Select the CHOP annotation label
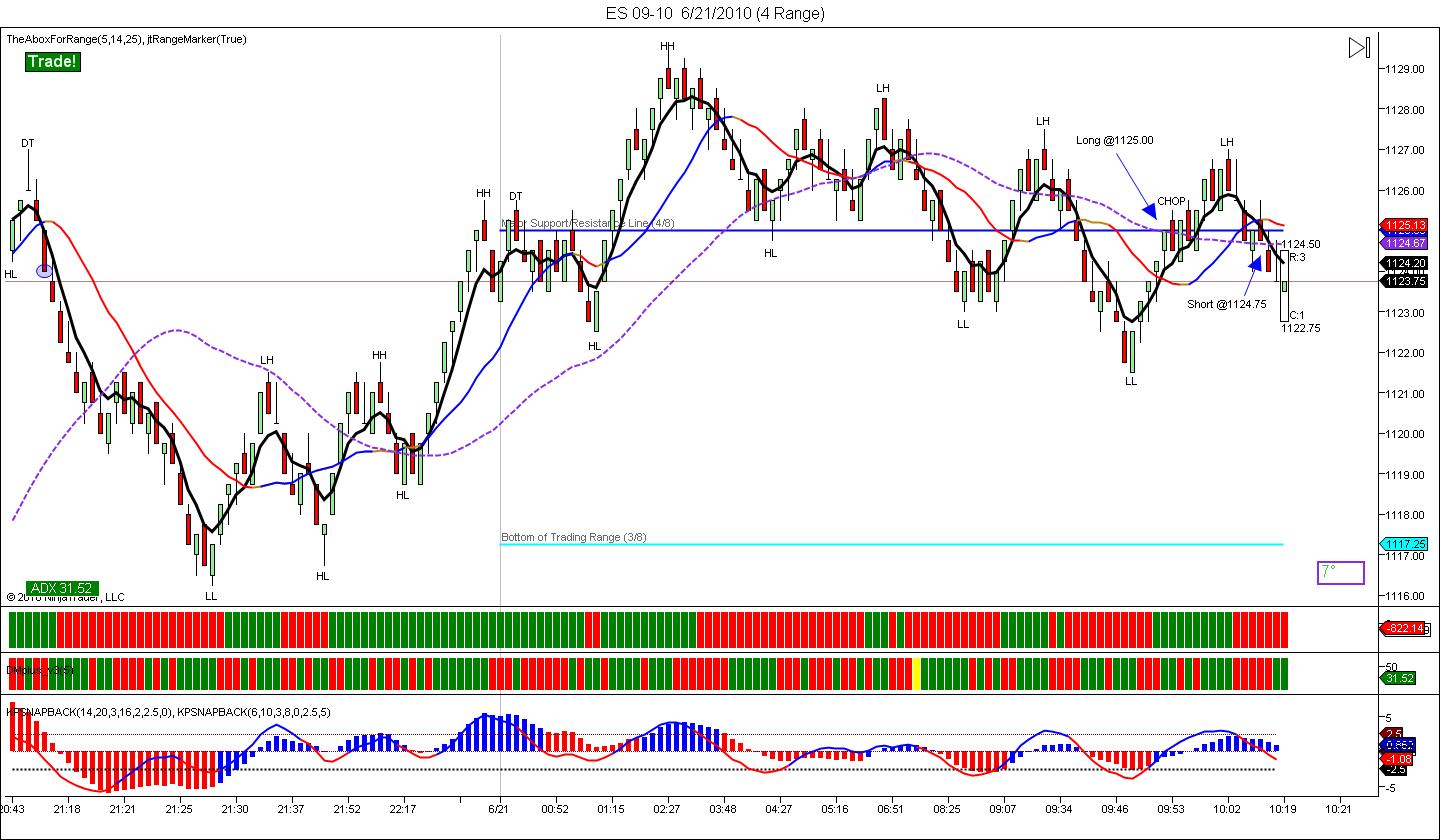Image resolution: width=1440 pixels, height=840 pixels. (1171, 201)
